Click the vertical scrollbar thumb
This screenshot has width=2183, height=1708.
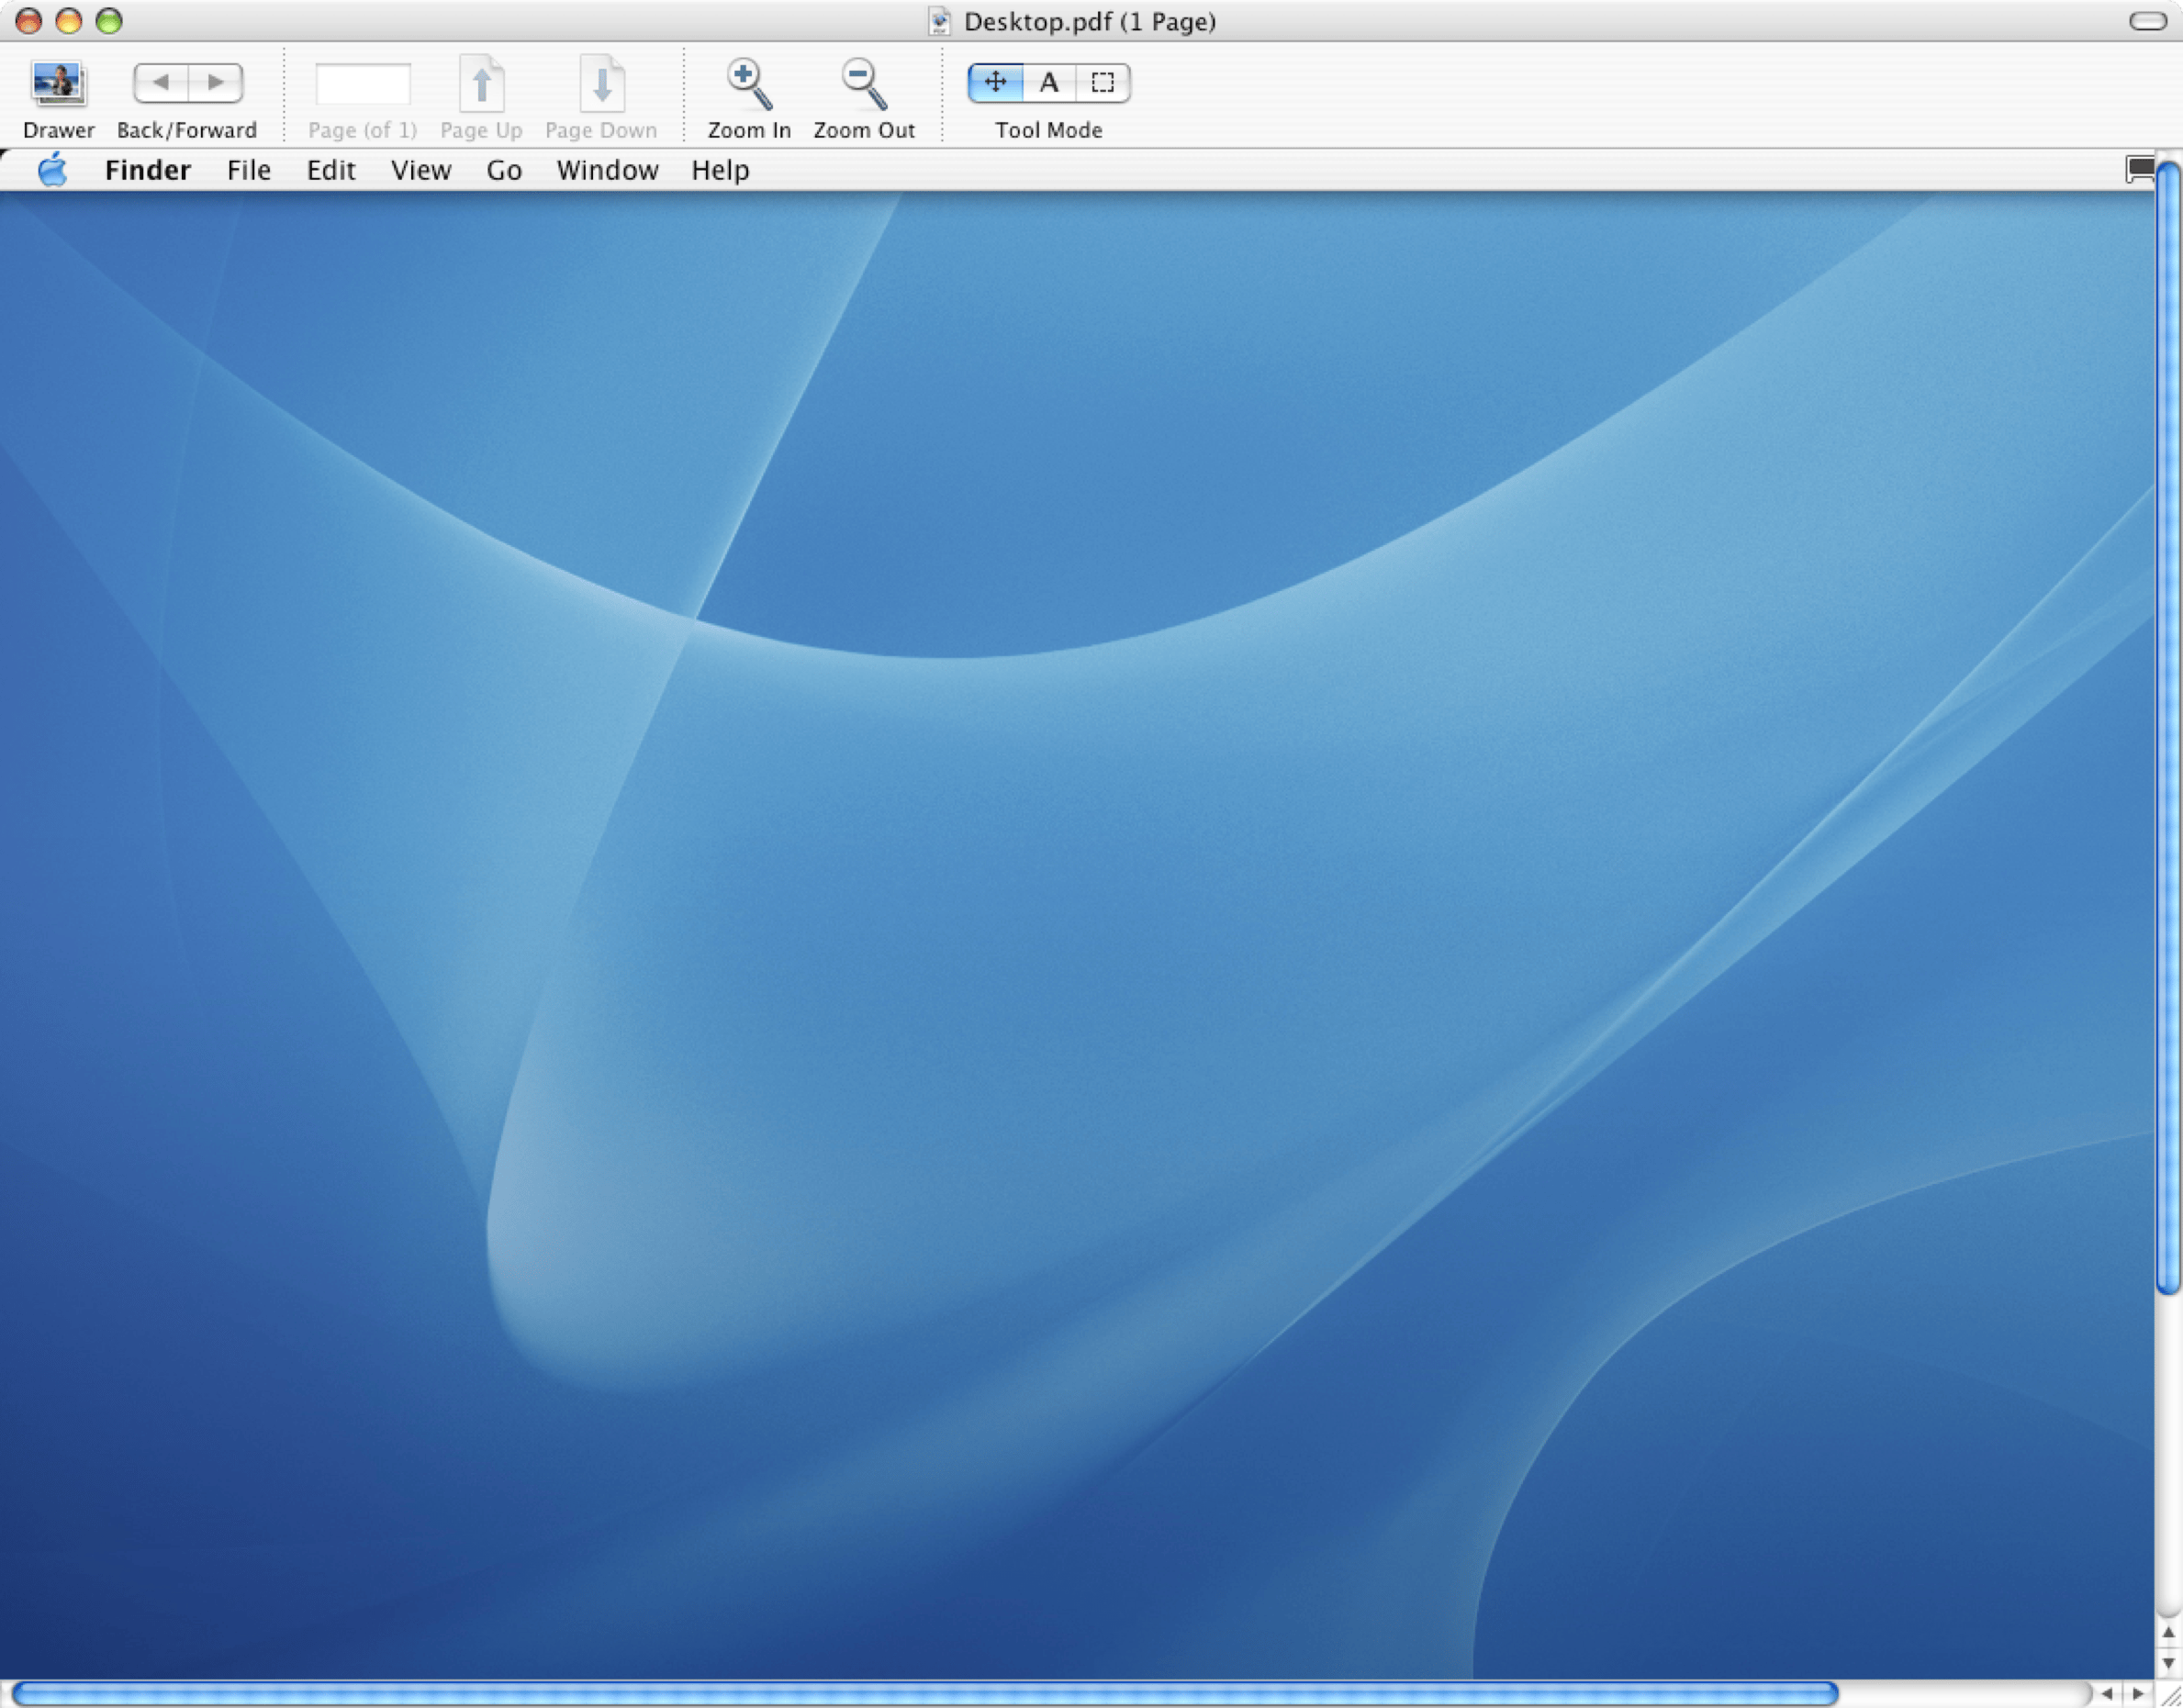(x=2168, y=729)
